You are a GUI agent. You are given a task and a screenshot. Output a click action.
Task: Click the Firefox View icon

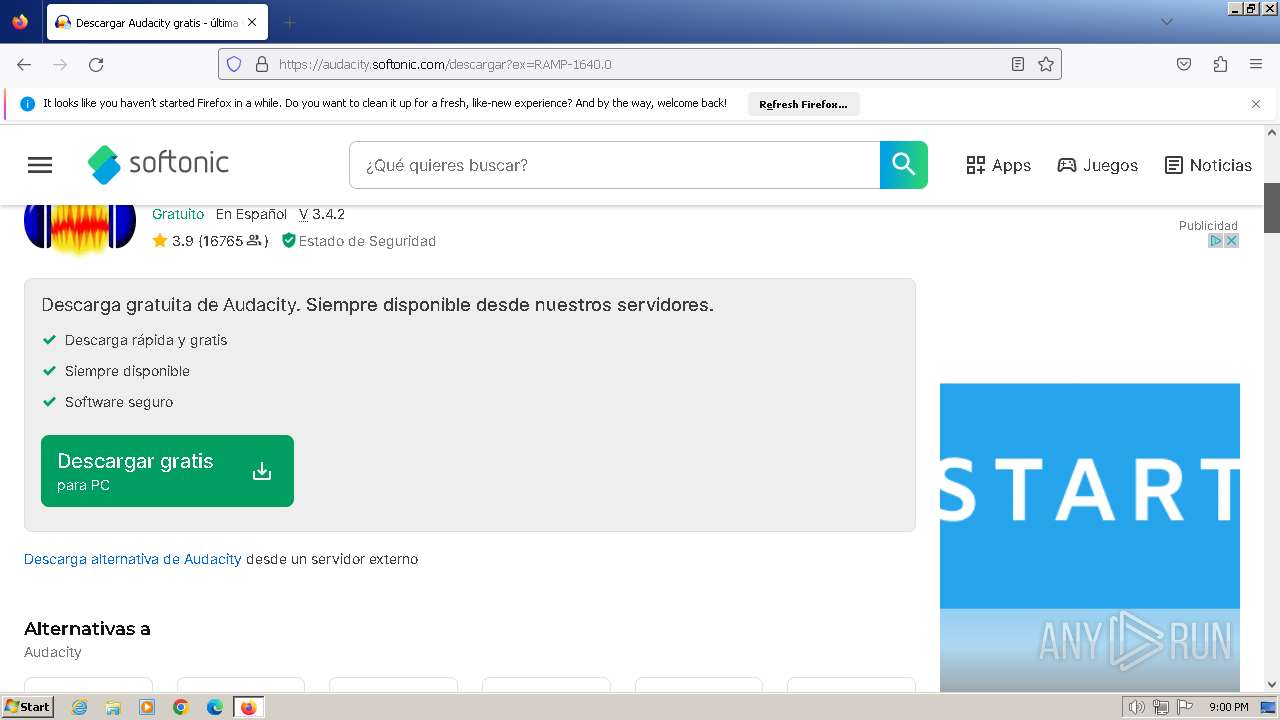click(20, 22)
